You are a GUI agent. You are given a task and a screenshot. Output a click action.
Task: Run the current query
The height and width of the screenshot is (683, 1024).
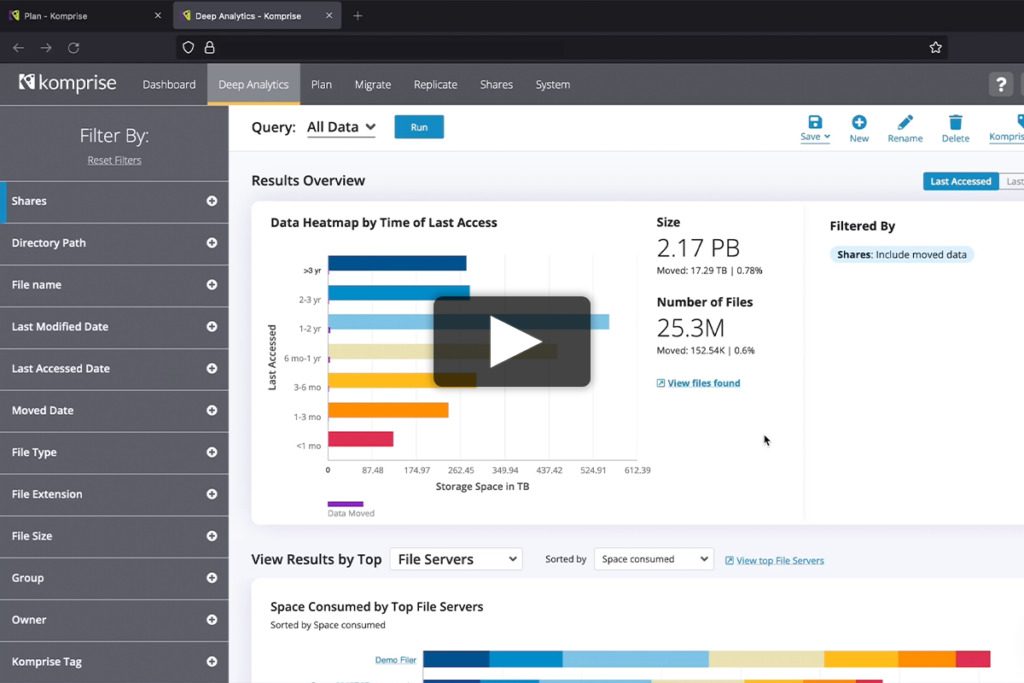pyautogui.click(x=418, y=127)
